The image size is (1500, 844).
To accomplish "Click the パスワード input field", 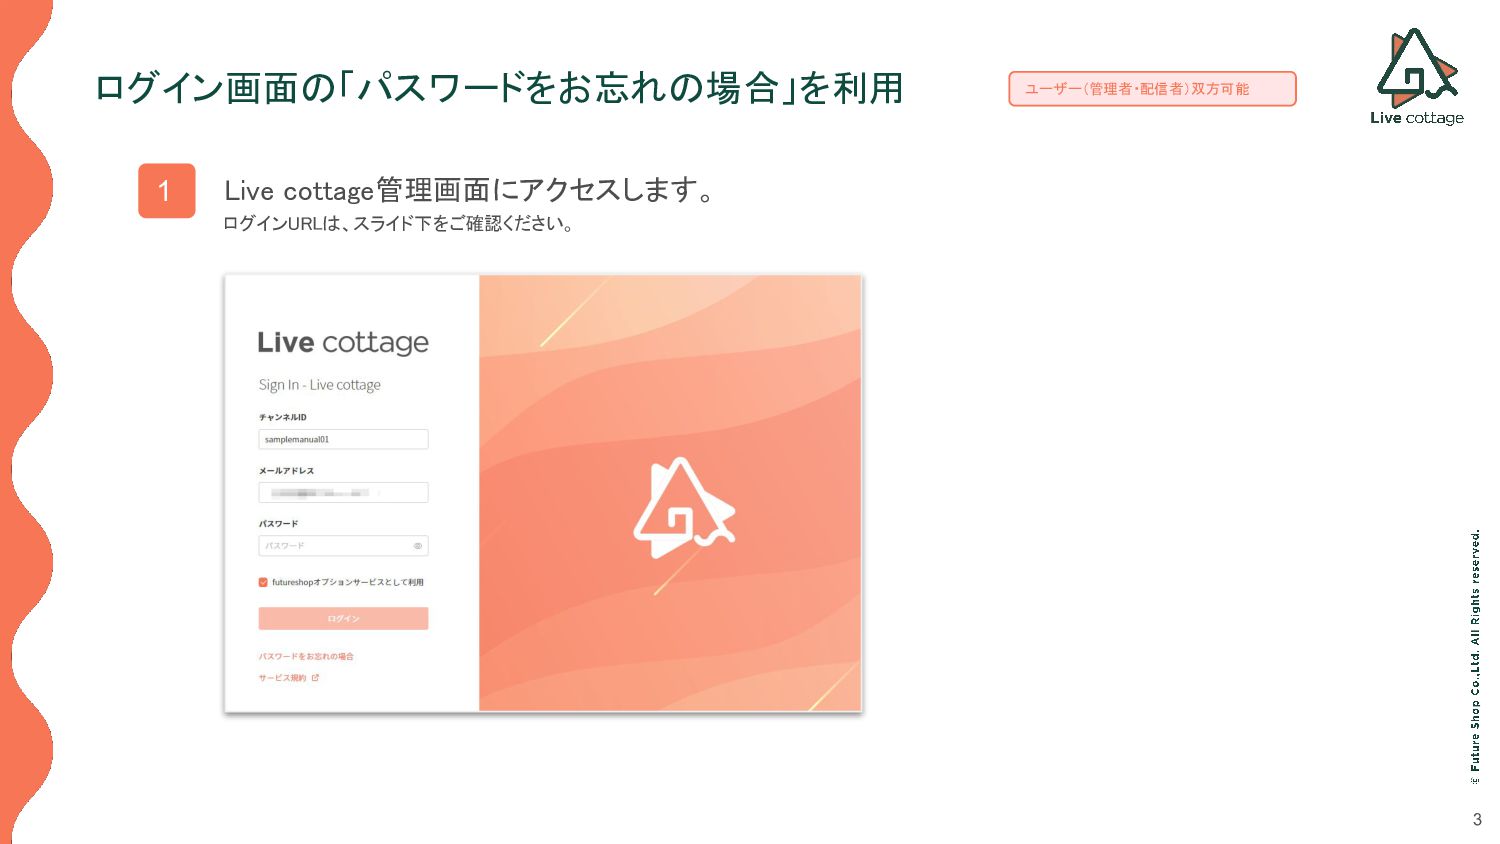I will click(343, 546).
